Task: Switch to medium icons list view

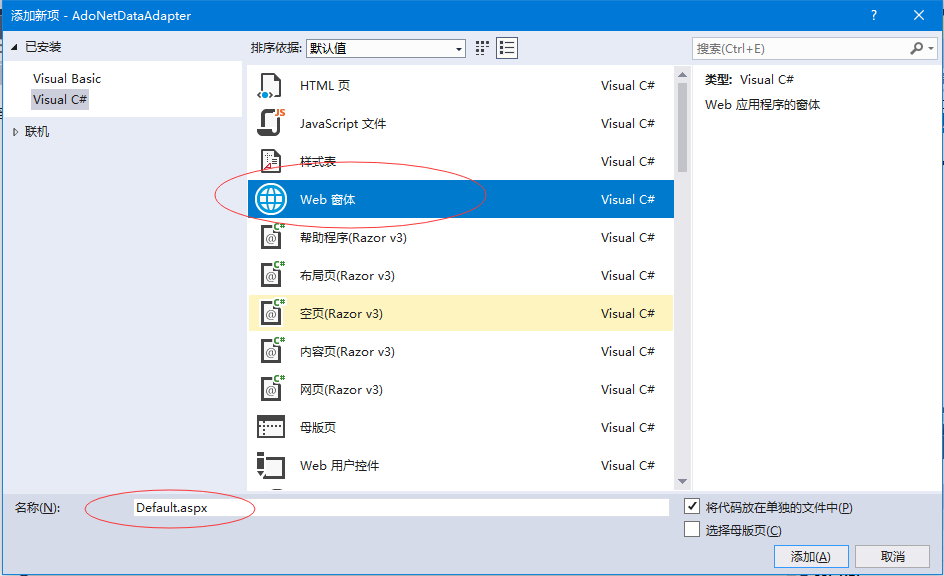Action: (x=507, y=48)
